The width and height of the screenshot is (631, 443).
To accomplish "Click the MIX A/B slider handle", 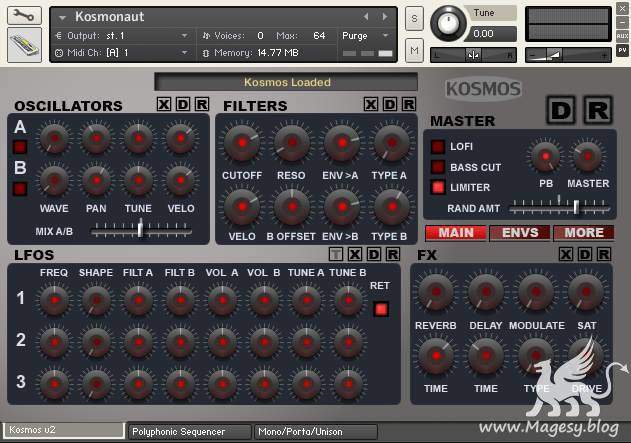I will 140,228.
